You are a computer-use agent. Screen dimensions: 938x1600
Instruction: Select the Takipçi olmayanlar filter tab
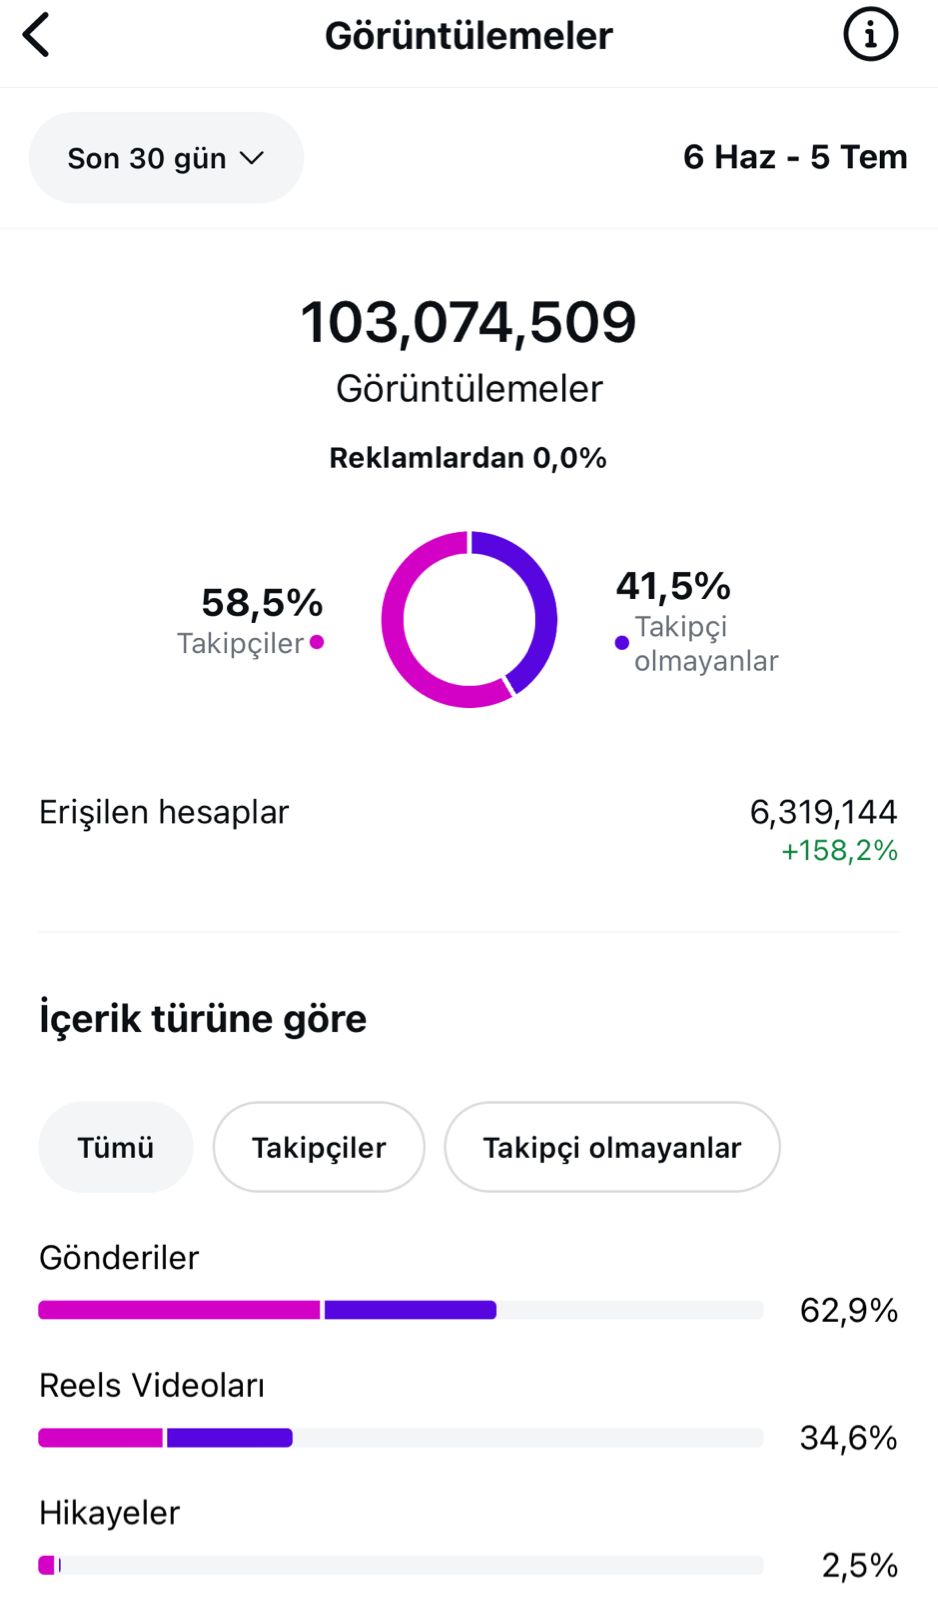click(611, 1147)
